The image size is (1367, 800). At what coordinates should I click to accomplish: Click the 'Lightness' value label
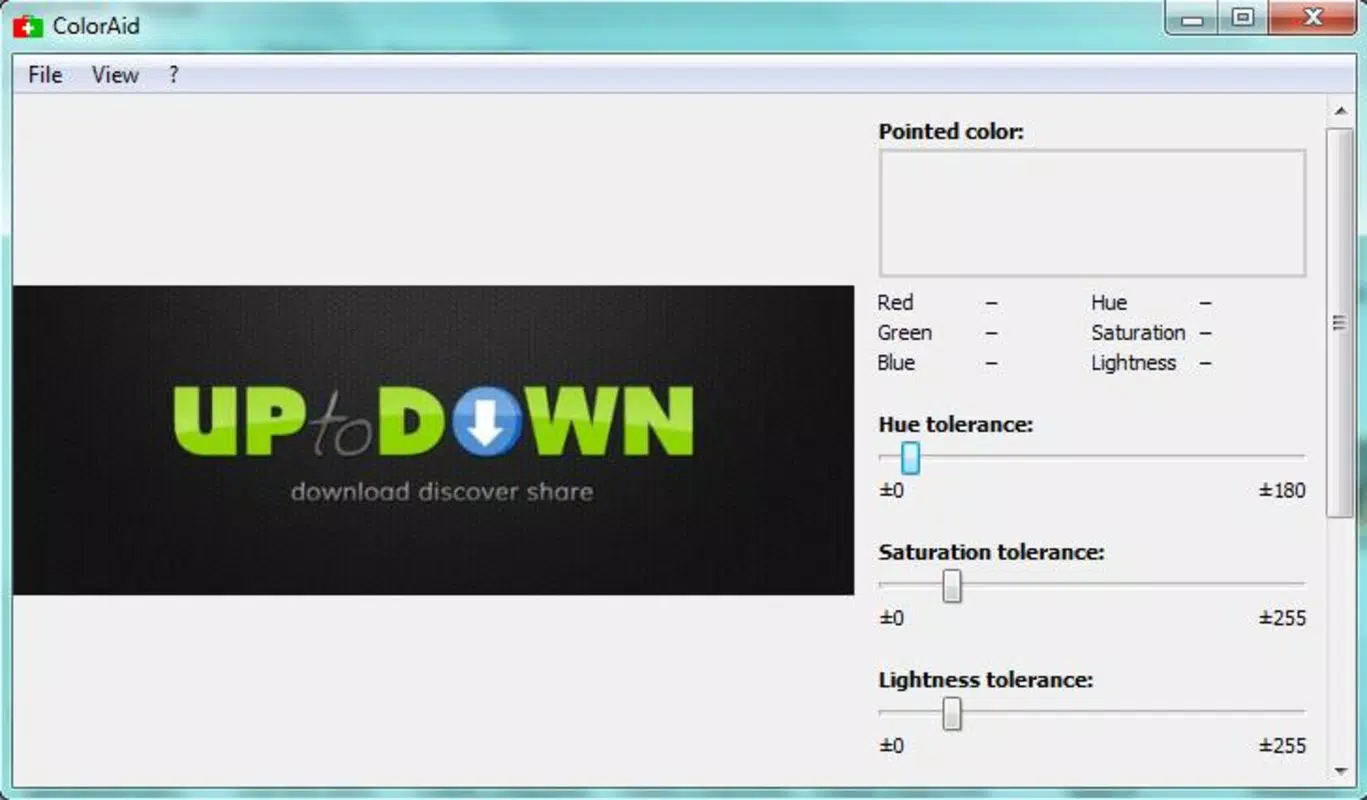(1133, 362)
